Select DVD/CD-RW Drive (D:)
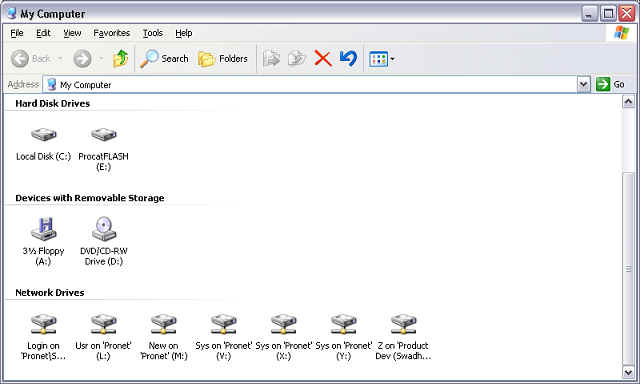 pyautogui.click(x=104, y=241)
